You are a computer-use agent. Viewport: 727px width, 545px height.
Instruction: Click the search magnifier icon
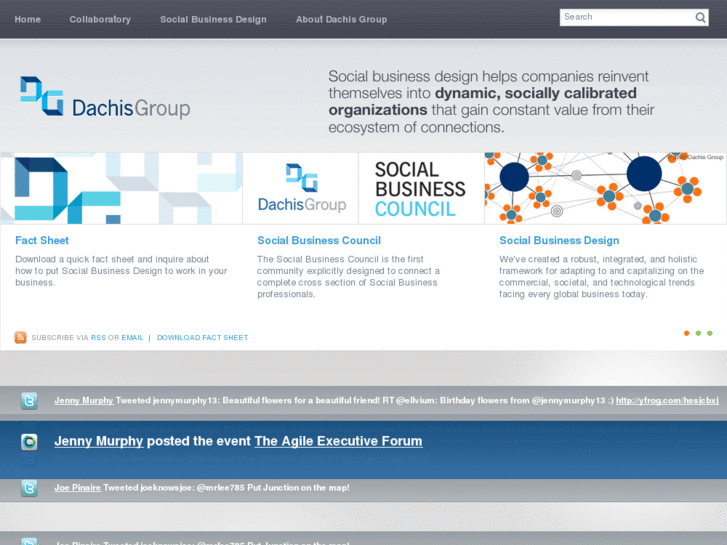pyautogui.click(x=700, y=18)
